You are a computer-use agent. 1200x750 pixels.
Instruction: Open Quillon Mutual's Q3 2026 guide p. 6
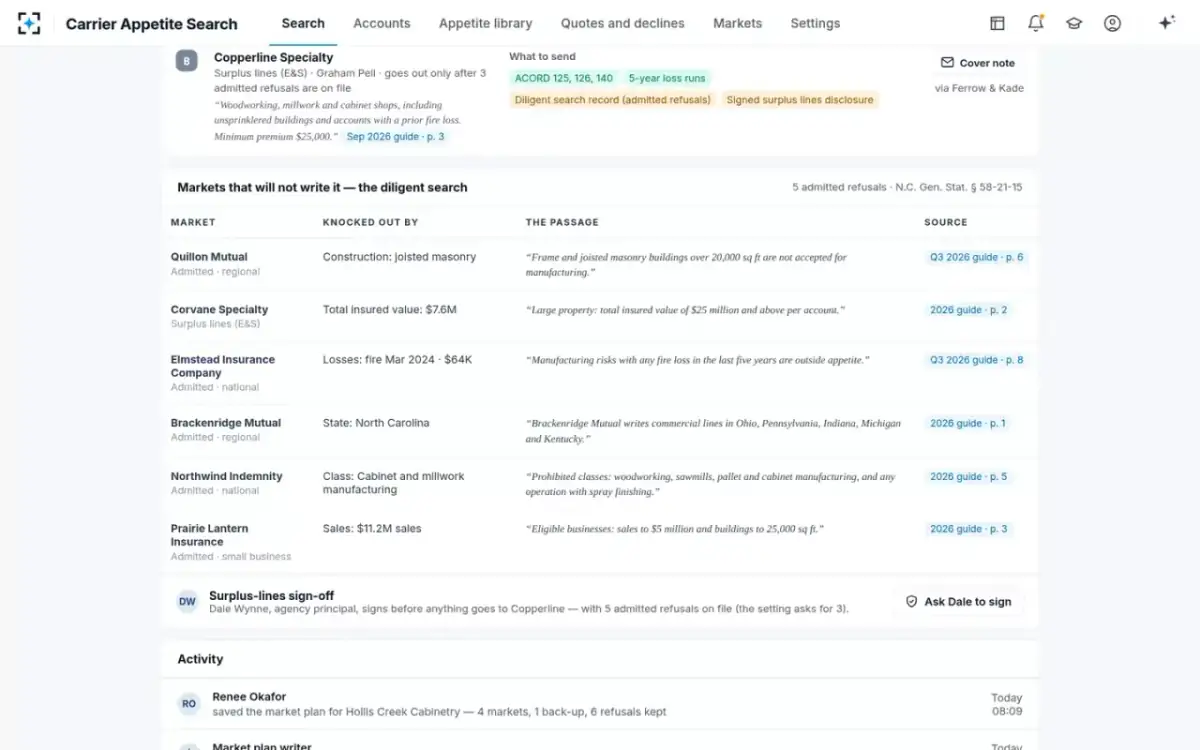tap(976, 257)
